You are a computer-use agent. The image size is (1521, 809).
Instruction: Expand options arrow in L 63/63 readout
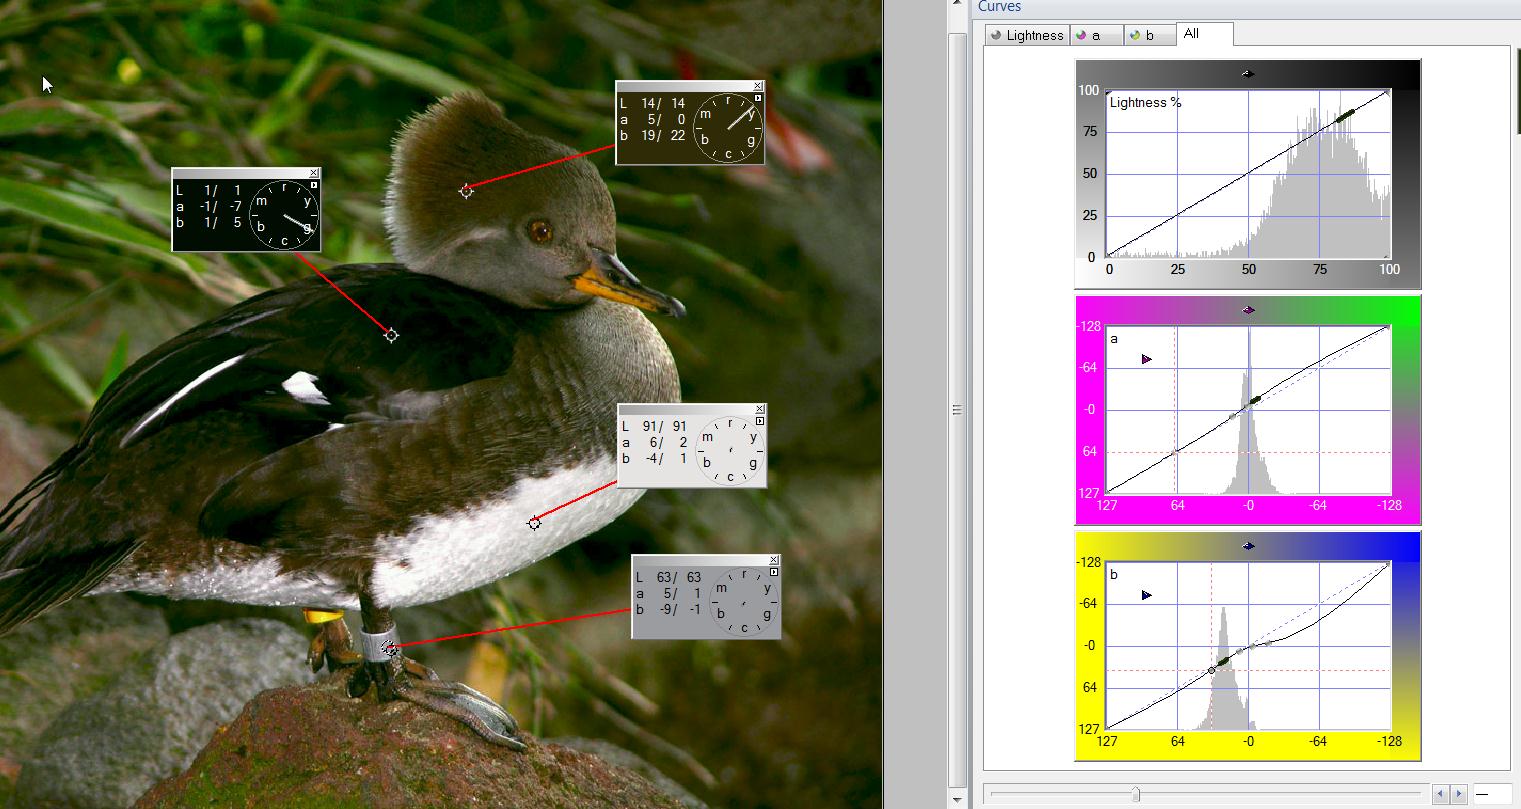point(774,572)
